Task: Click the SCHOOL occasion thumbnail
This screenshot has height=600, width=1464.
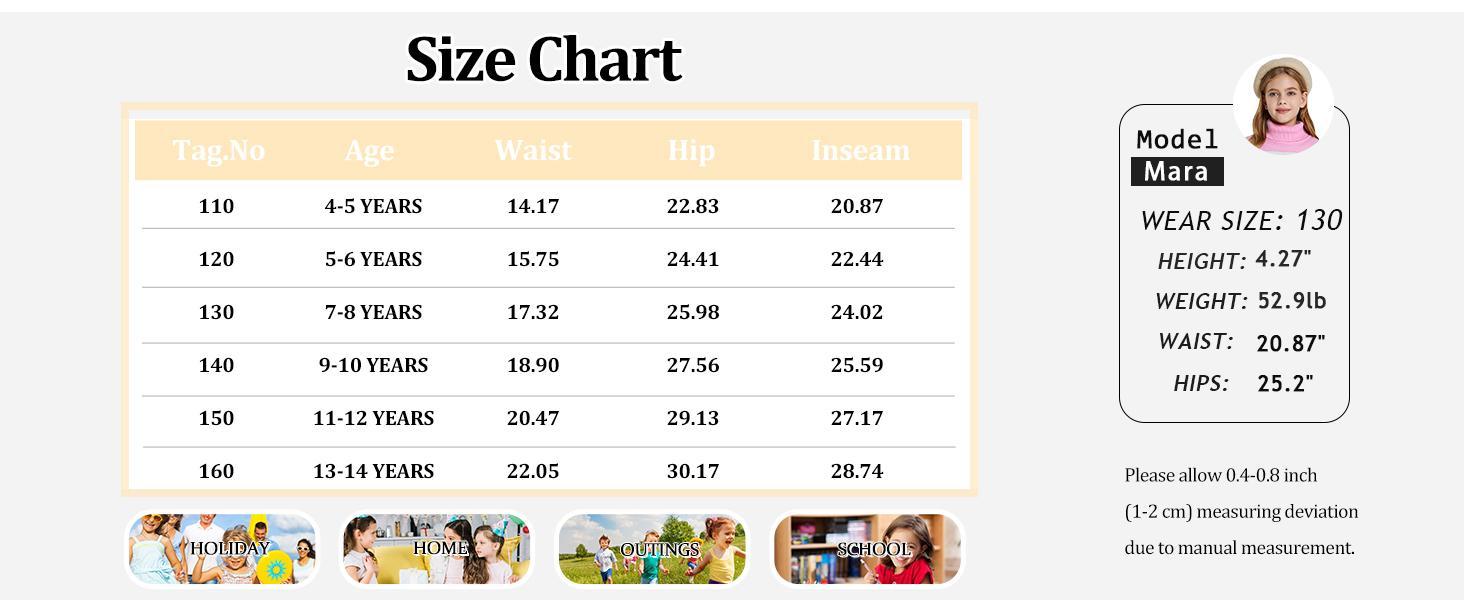Action: click(x=867, y=548)
